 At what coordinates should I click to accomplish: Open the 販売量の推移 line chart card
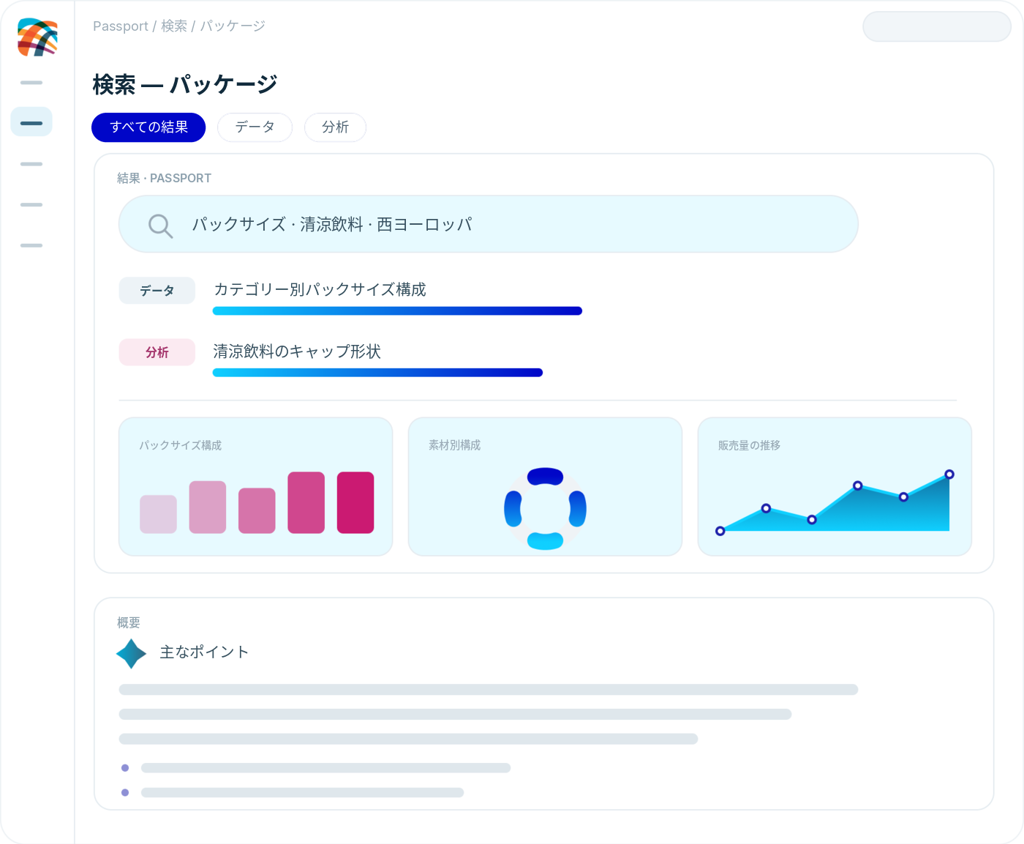pyautogui.click(x=835, y=487)
